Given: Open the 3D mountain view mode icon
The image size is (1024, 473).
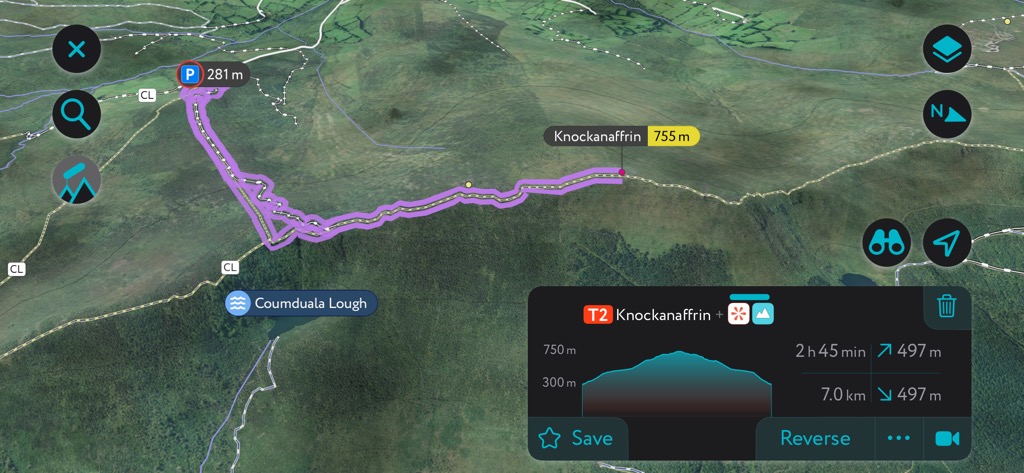Looking at the screenshot, I should click(x=76, y=180).
